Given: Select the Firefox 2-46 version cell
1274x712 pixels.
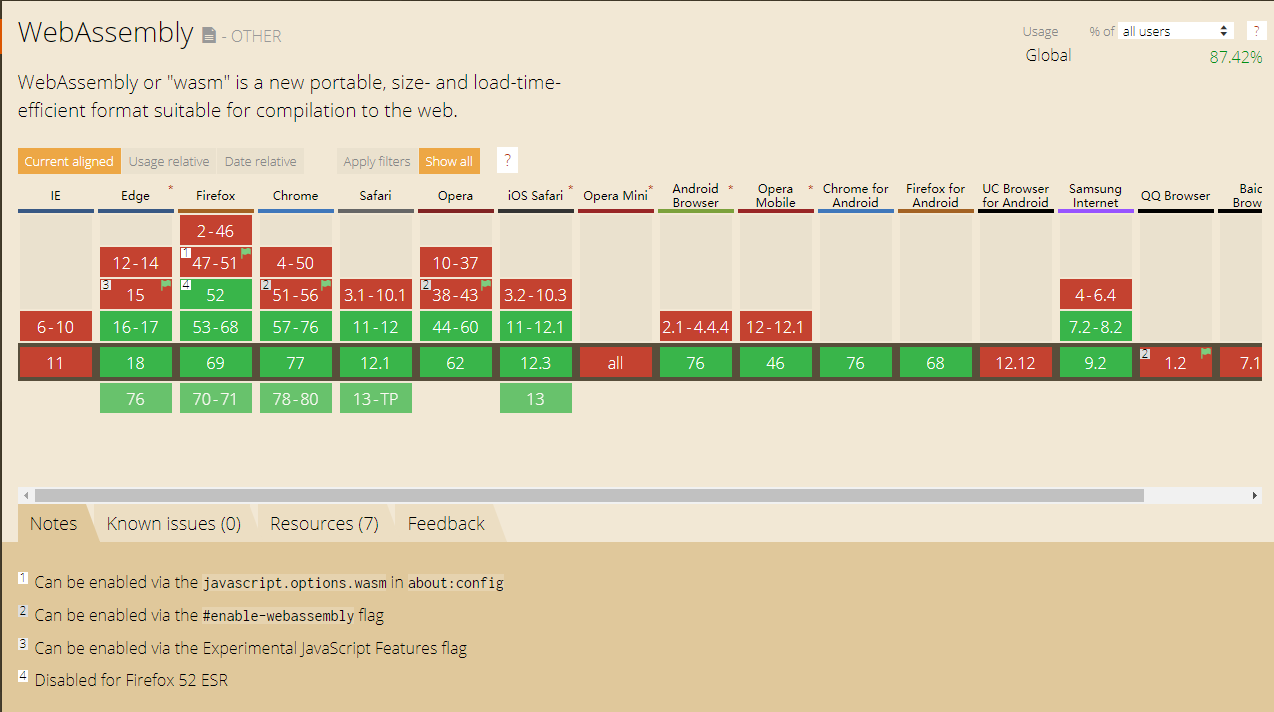Looking at the screenshot, I should point(216,231).
